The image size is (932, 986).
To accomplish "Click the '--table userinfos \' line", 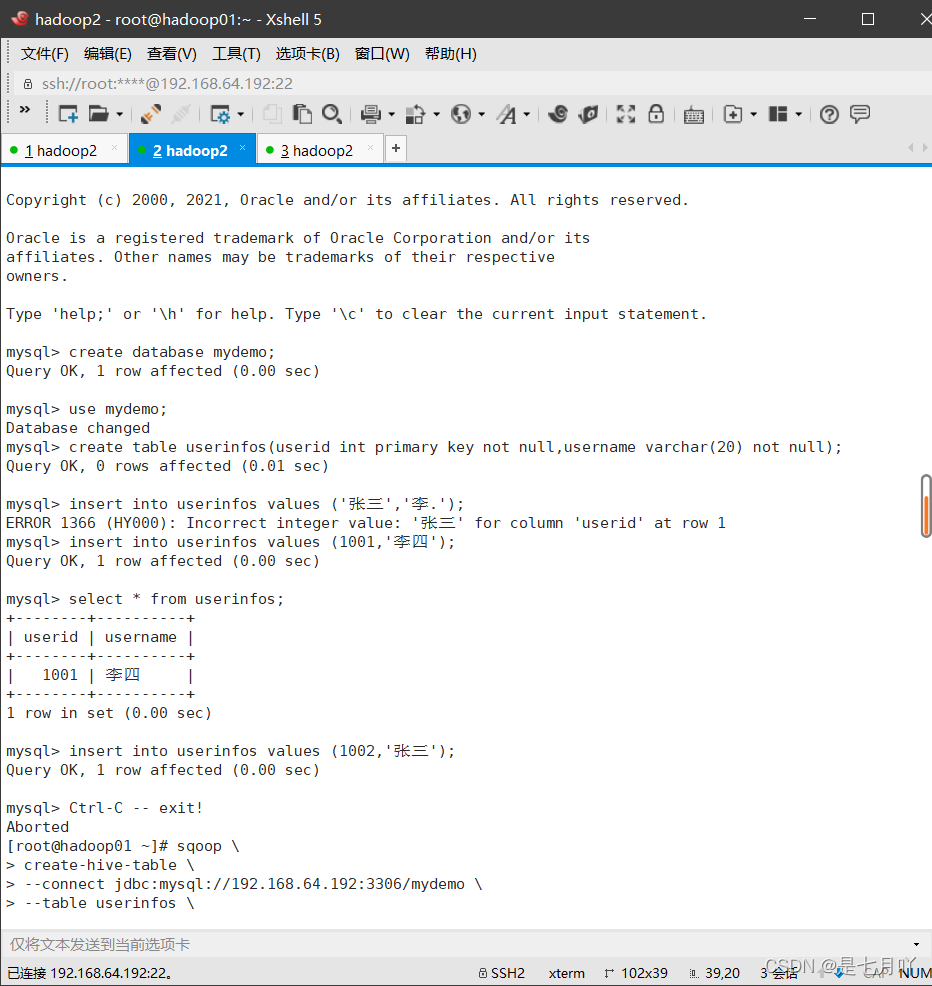I will 101,903.
